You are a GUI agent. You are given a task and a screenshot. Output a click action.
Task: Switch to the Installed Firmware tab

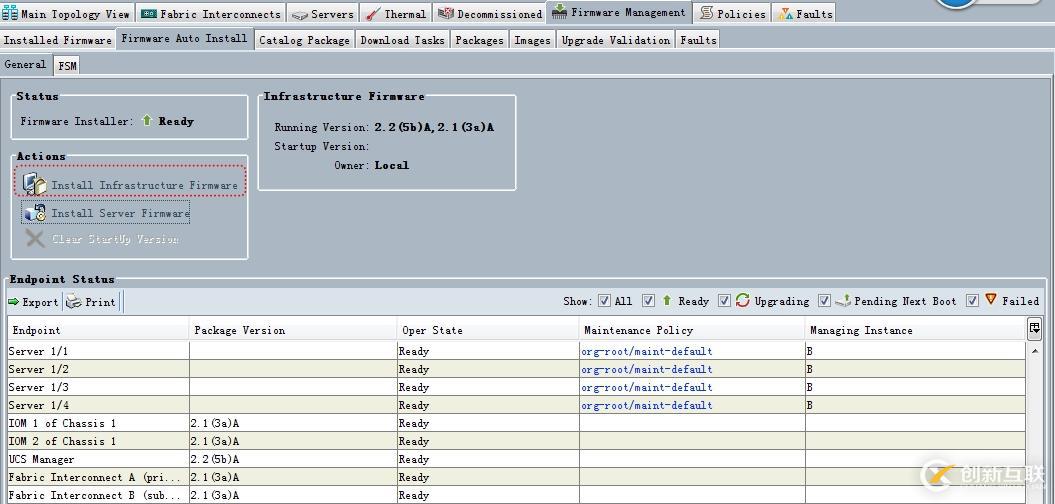pyautogui.click(x=58, y=40)
